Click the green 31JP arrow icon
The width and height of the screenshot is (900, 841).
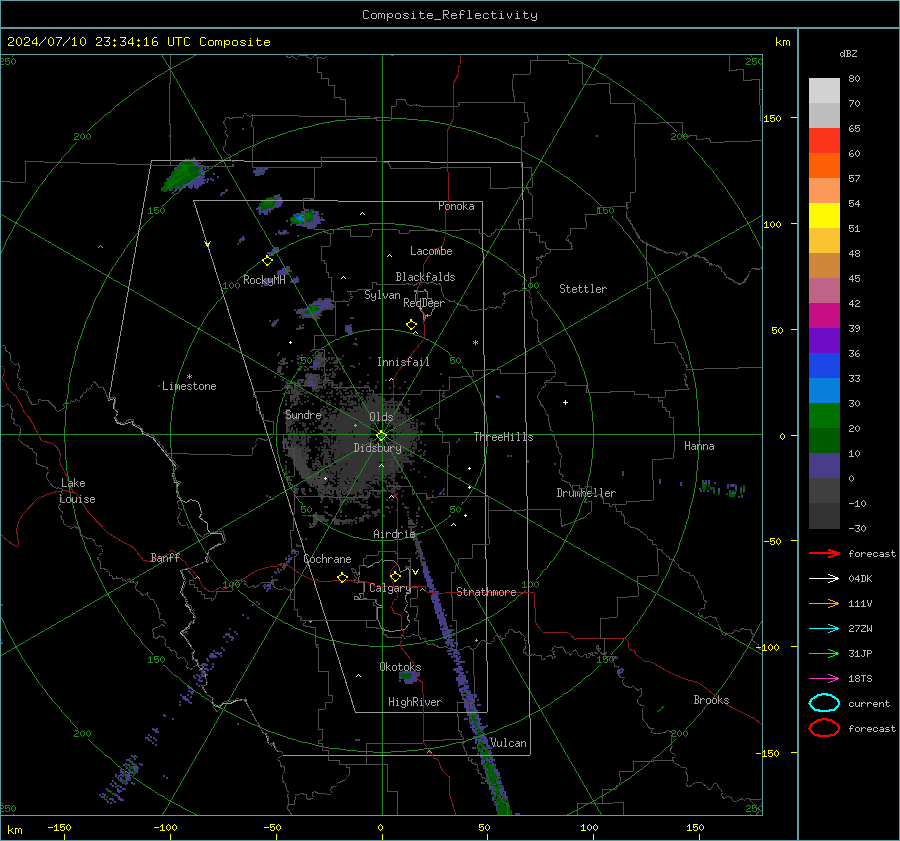coord(824,653)
